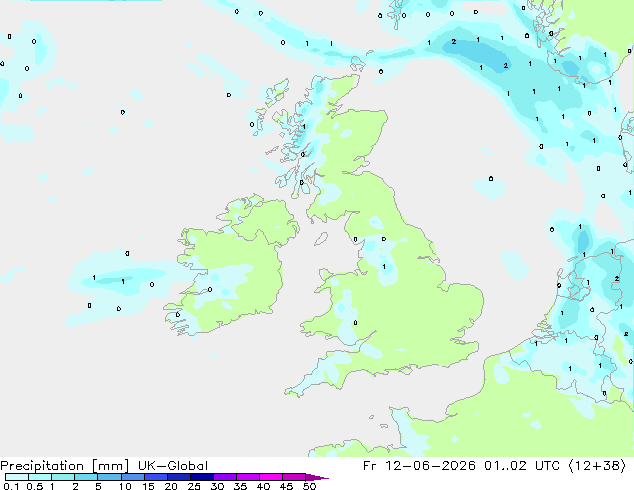
Task: Click the 'UK-Global' model label
Action: click(x=173, y=466)
